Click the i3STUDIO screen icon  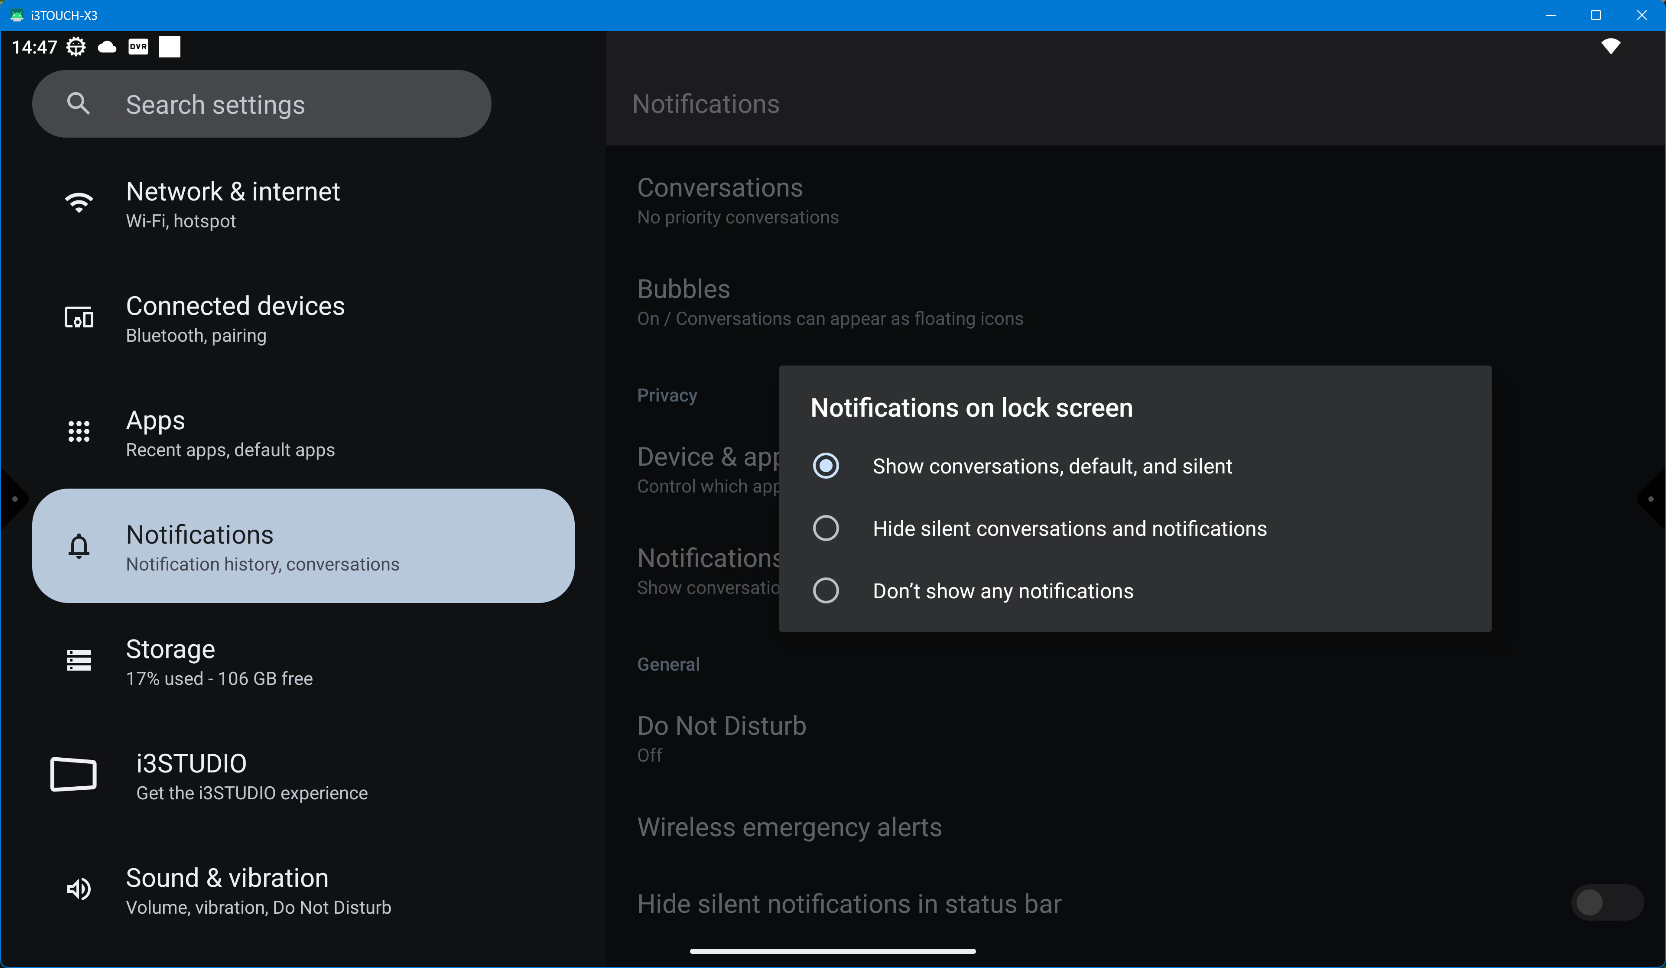coord(74,775)
